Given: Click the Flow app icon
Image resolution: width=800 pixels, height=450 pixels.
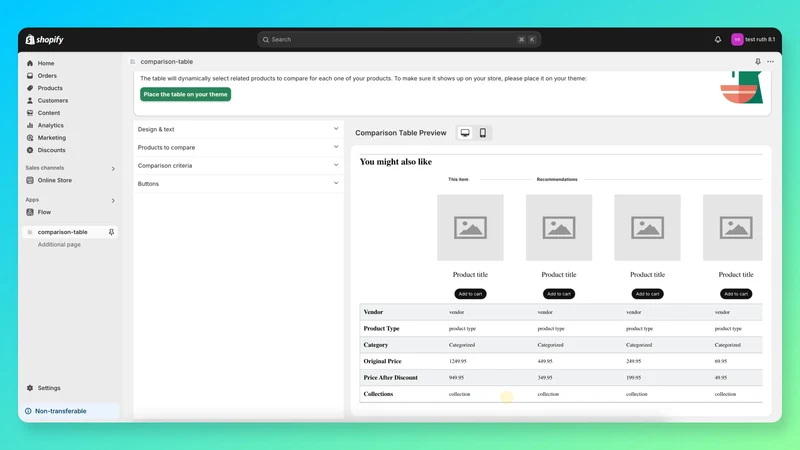Looking at the screenshot, I should coord(30,212).
